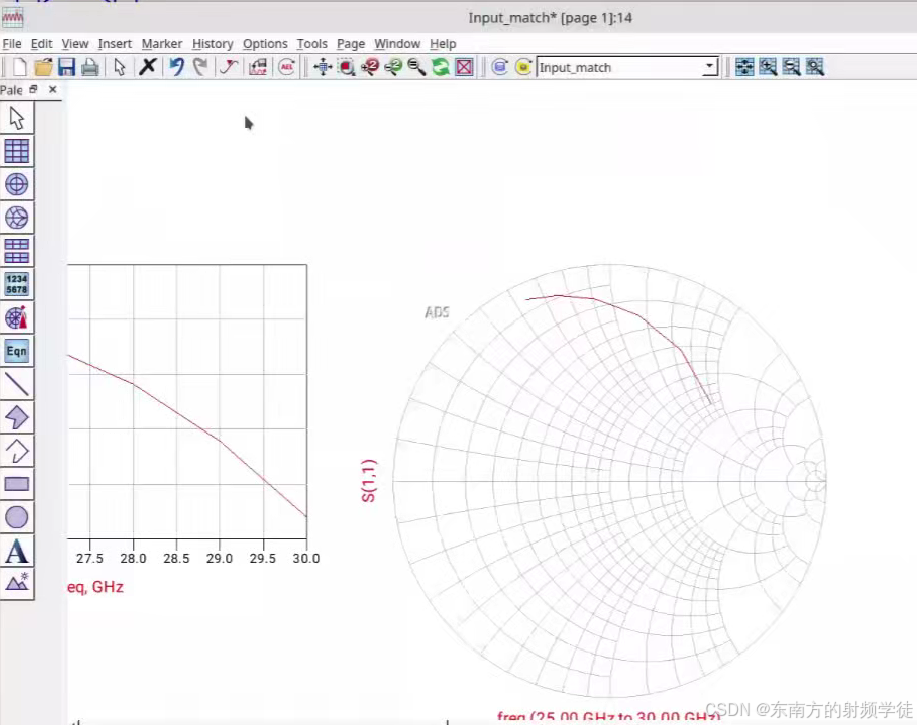
Task: Open the data file tool icon
Action: click(x=258, y=67)
